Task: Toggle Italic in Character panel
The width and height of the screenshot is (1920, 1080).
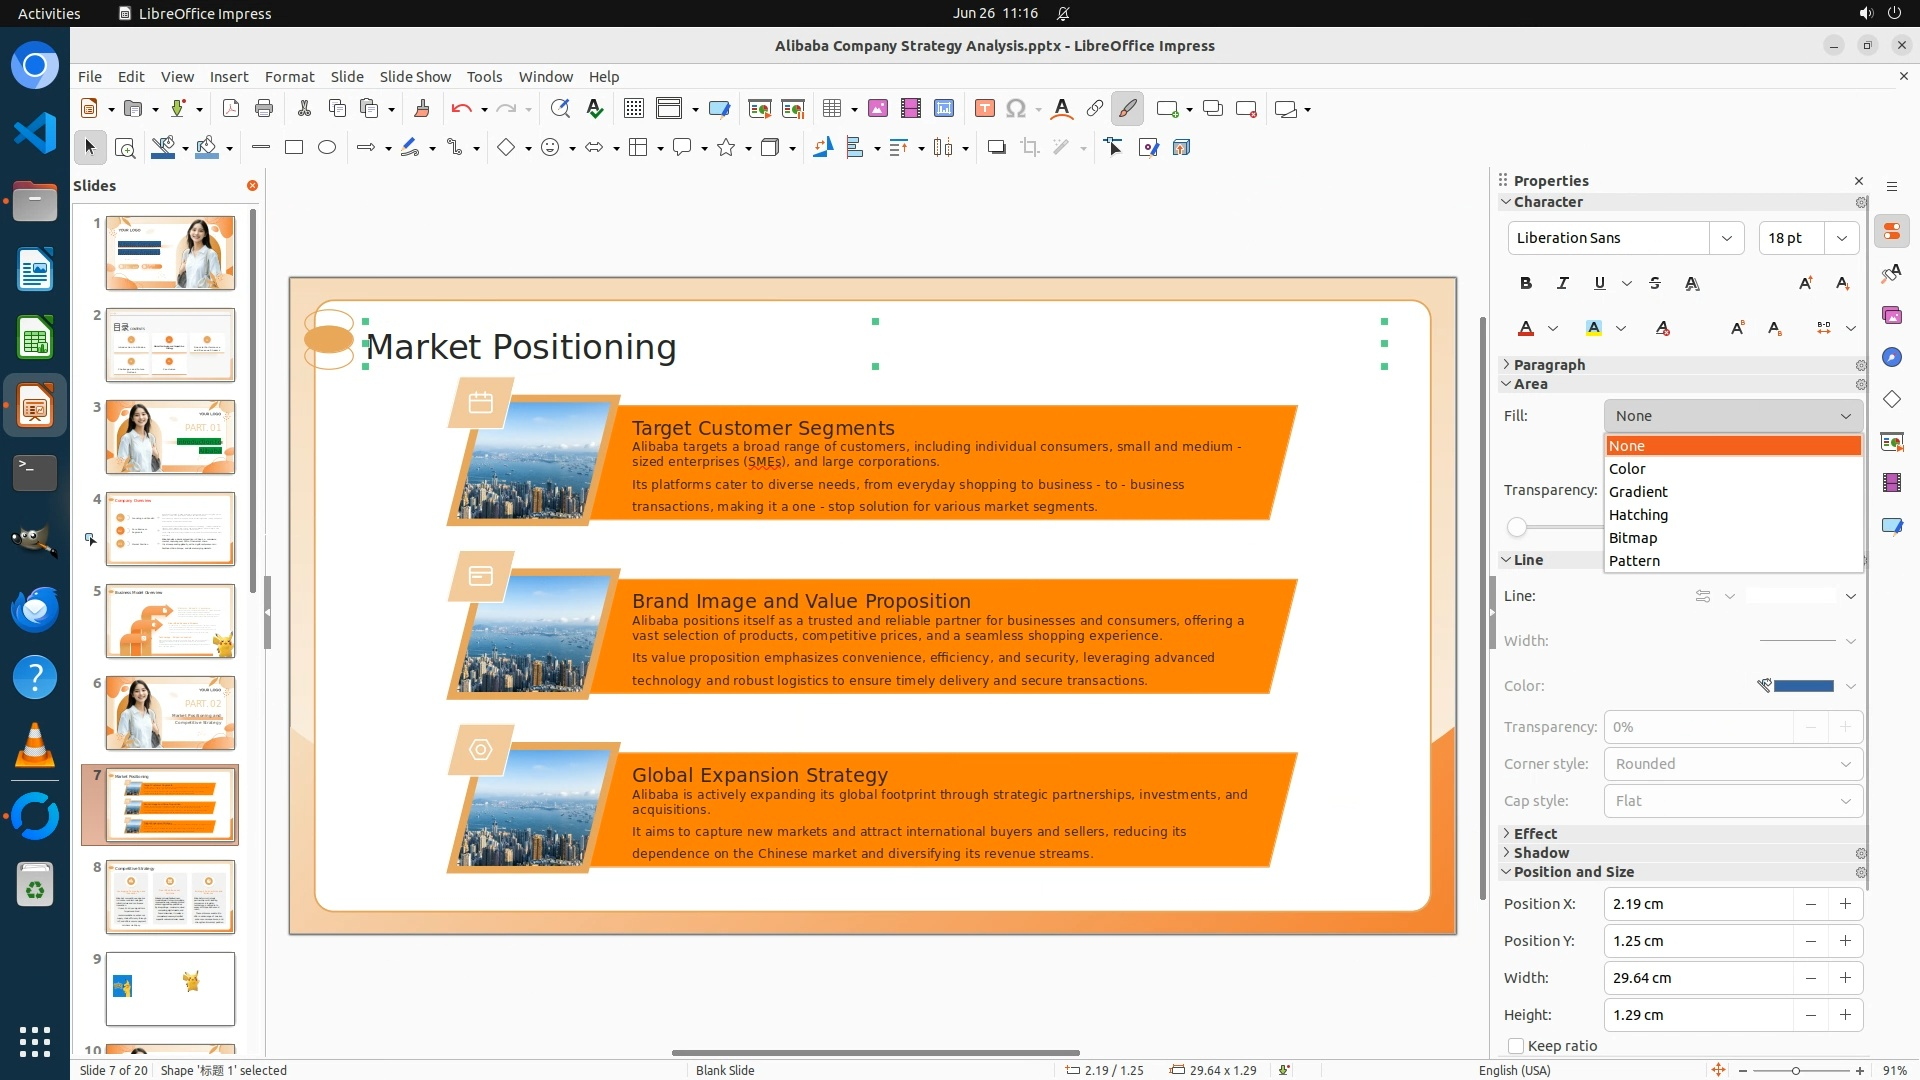Action: coord(1562,284)
